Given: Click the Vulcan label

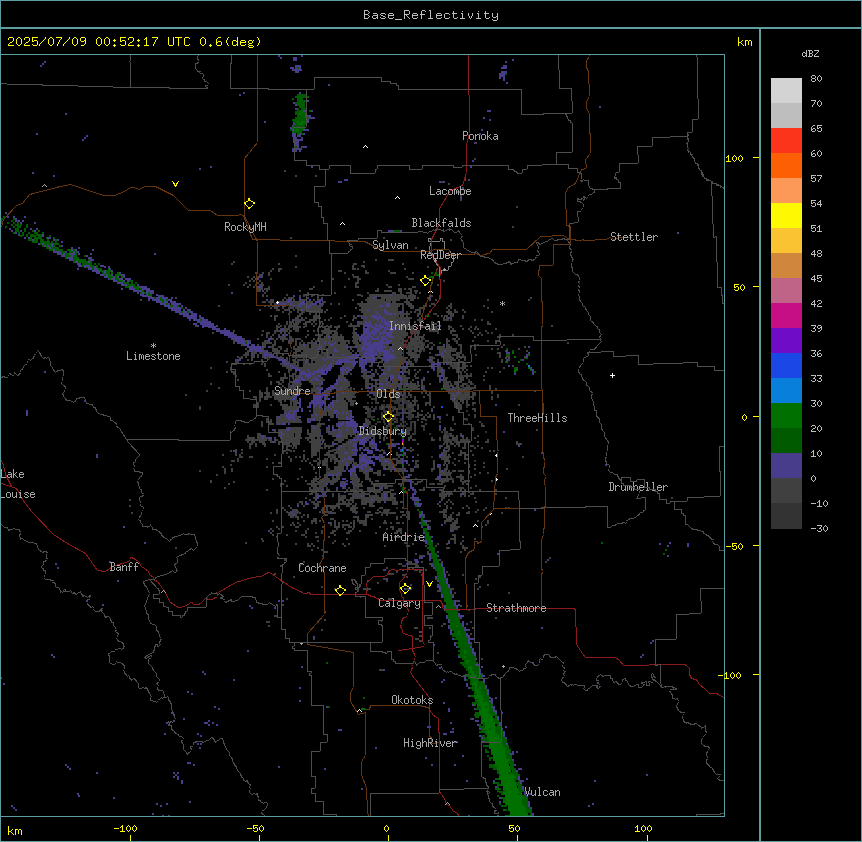Looking at the screenshot, I should pyautogui.click(x=542, y=792).
